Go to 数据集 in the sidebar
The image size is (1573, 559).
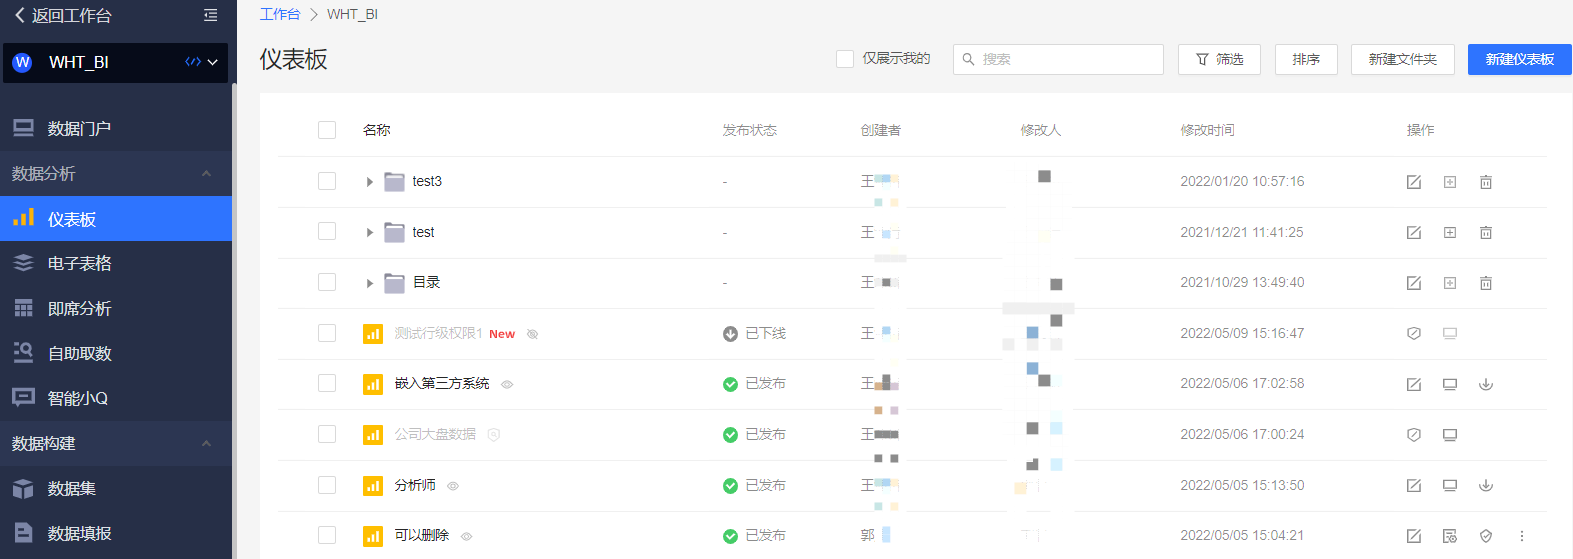coord(72,488)
